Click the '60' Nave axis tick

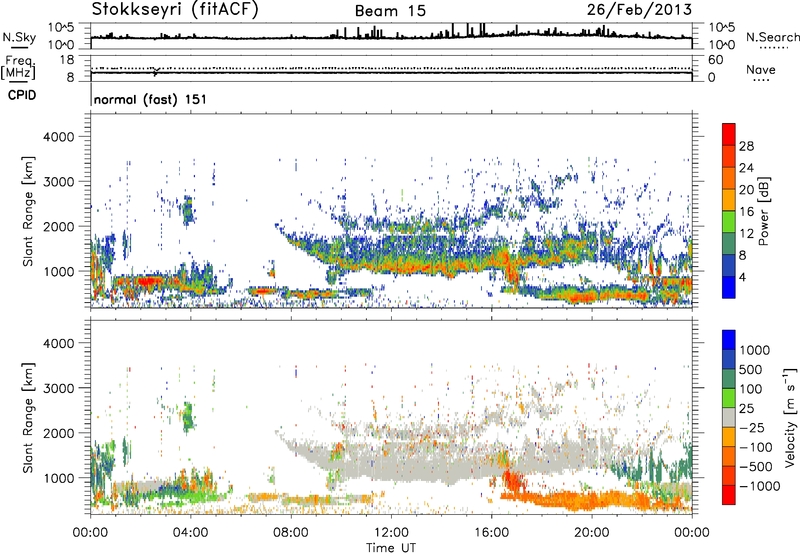point(716,60)
